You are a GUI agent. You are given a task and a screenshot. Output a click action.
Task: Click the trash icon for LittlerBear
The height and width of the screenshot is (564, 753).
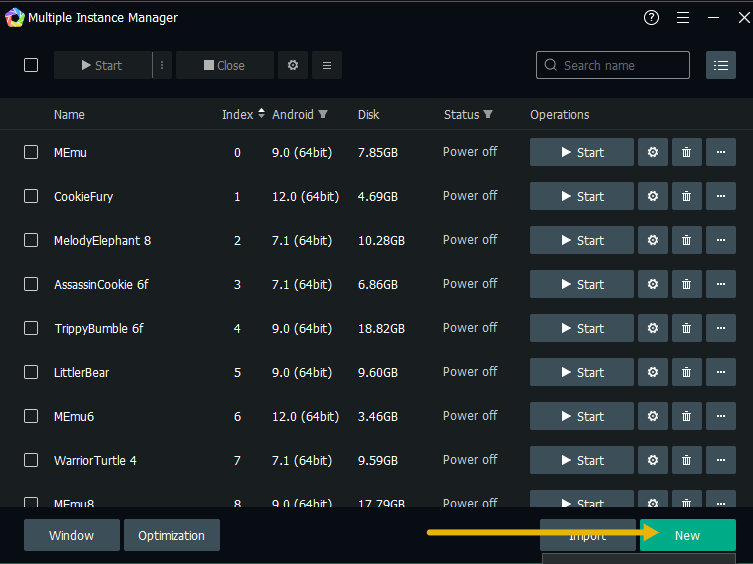click(x=687, y=372)
